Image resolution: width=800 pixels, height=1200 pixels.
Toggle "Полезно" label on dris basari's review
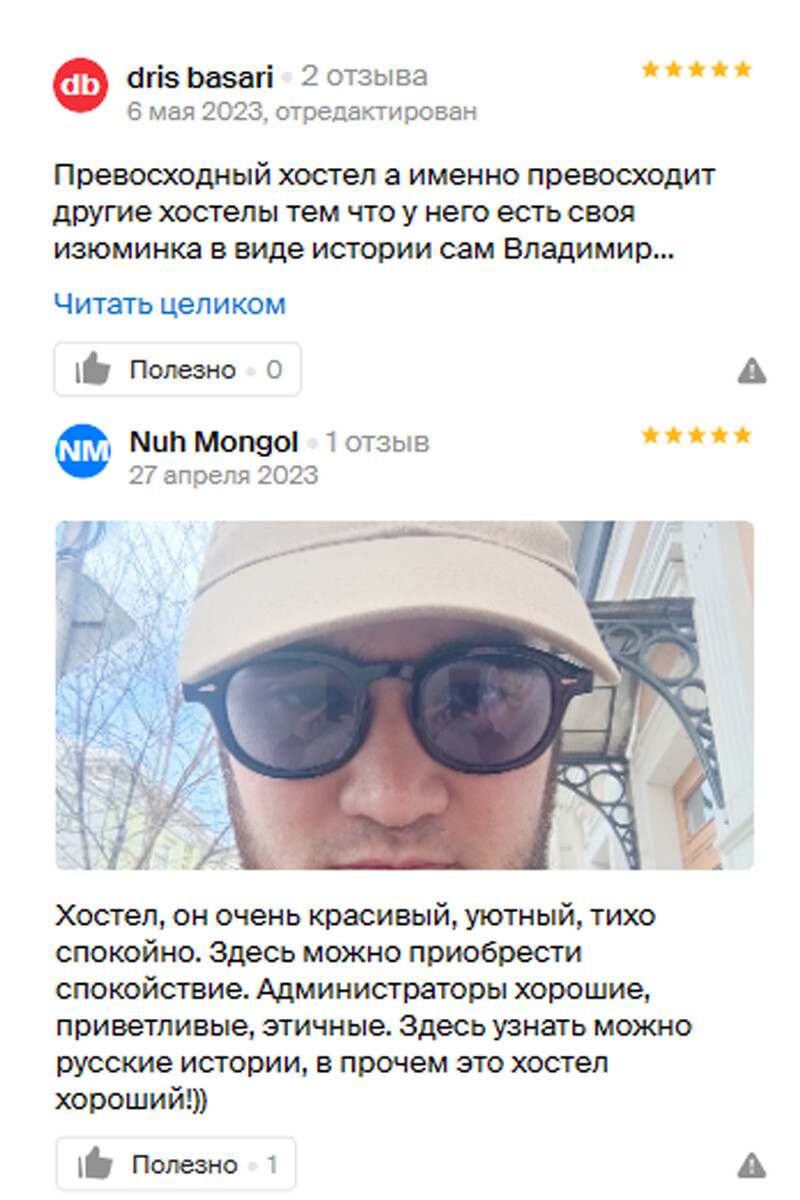point(182,370)
